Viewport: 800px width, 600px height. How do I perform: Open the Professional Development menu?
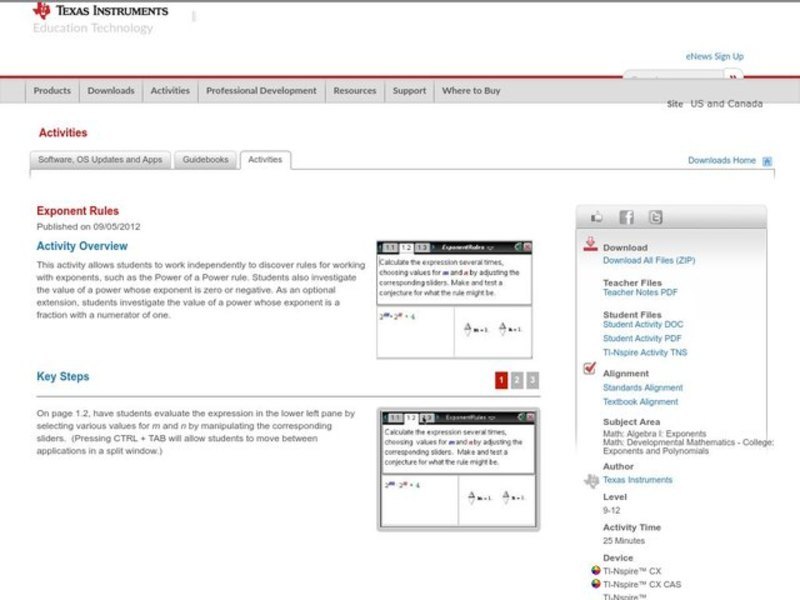(261, 91)
